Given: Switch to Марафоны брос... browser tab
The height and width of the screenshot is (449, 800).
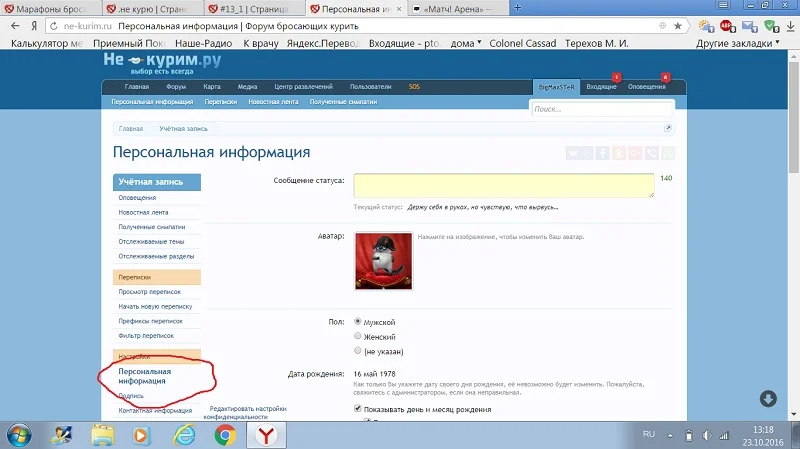Looking at the screenshot, I should [51, 9].
